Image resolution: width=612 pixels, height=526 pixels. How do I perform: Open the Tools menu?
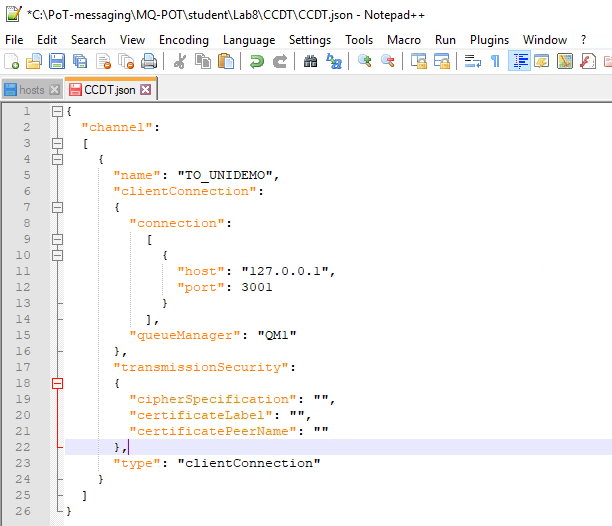click(359, 40)
